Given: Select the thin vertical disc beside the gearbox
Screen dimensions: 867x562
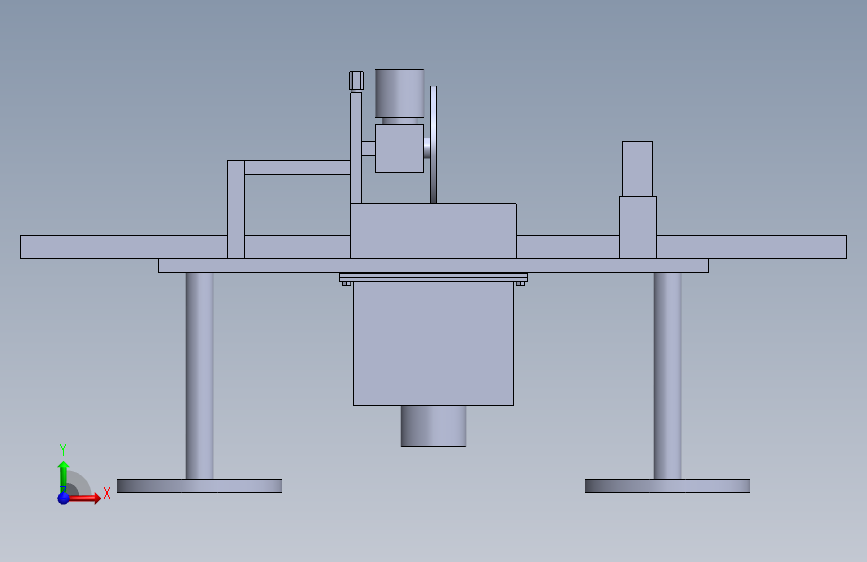Looking at the screenshot, I should pos(434,145).
